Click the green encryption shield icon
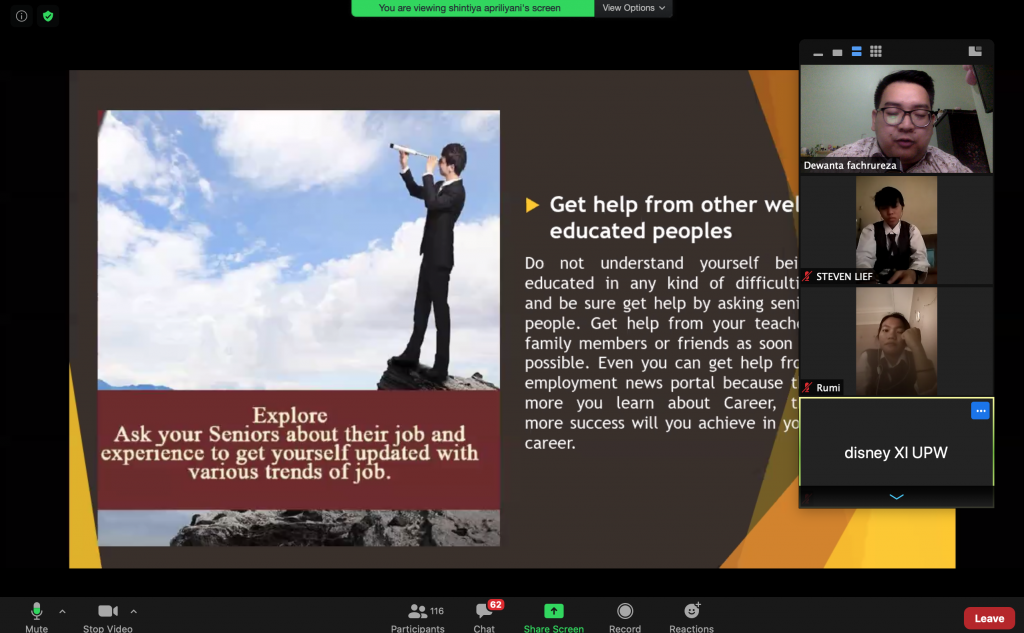 click(x=48, y=16)
